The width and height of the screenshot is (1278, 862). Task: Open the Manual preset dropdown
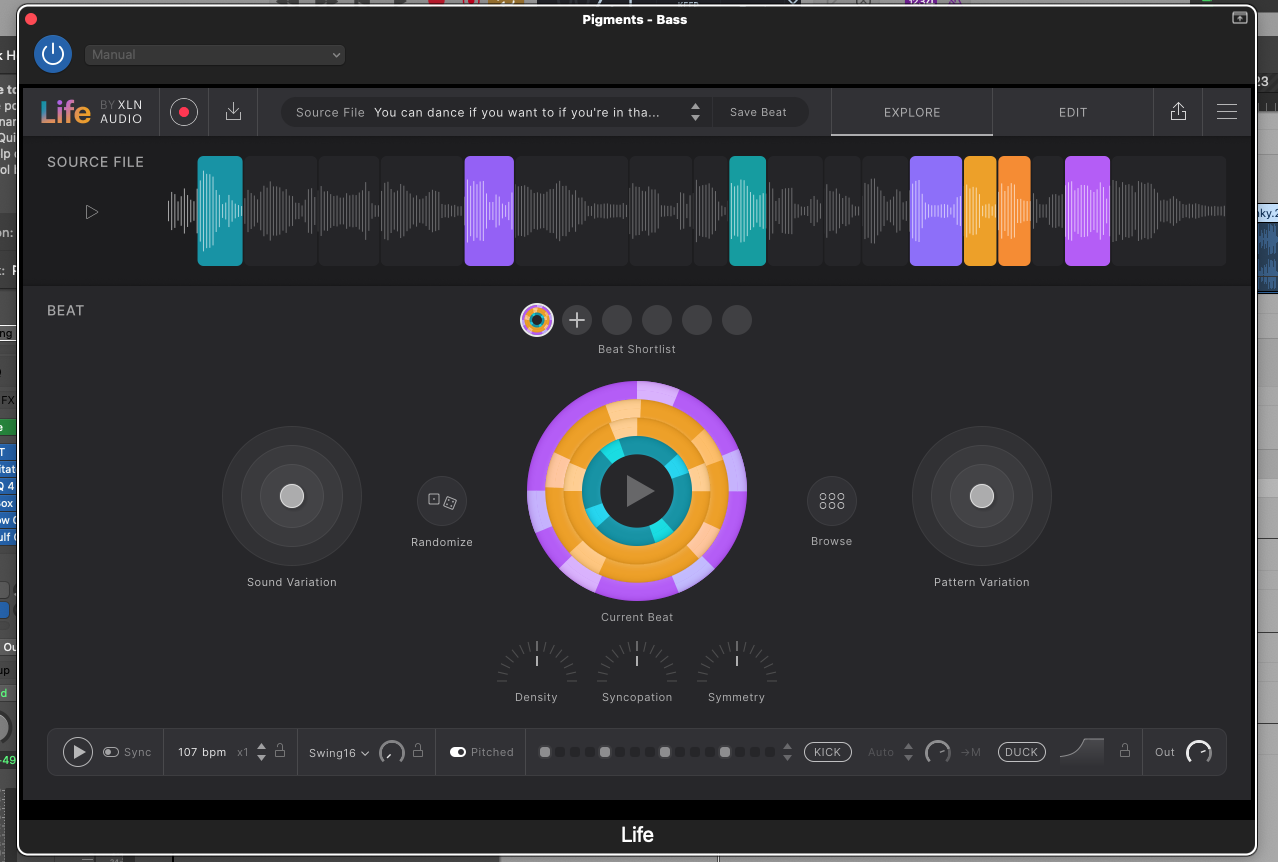point(215,55)
